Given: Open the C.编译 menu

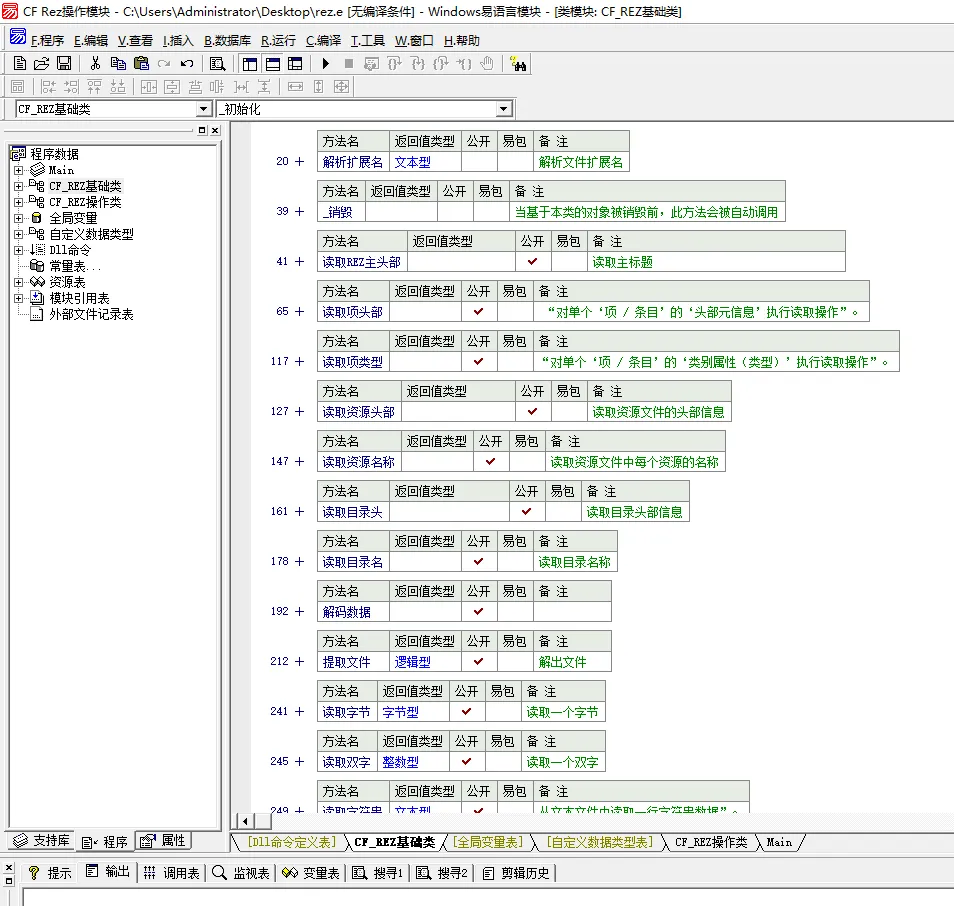Looking at the screenshot, I should tap(323, 41).
